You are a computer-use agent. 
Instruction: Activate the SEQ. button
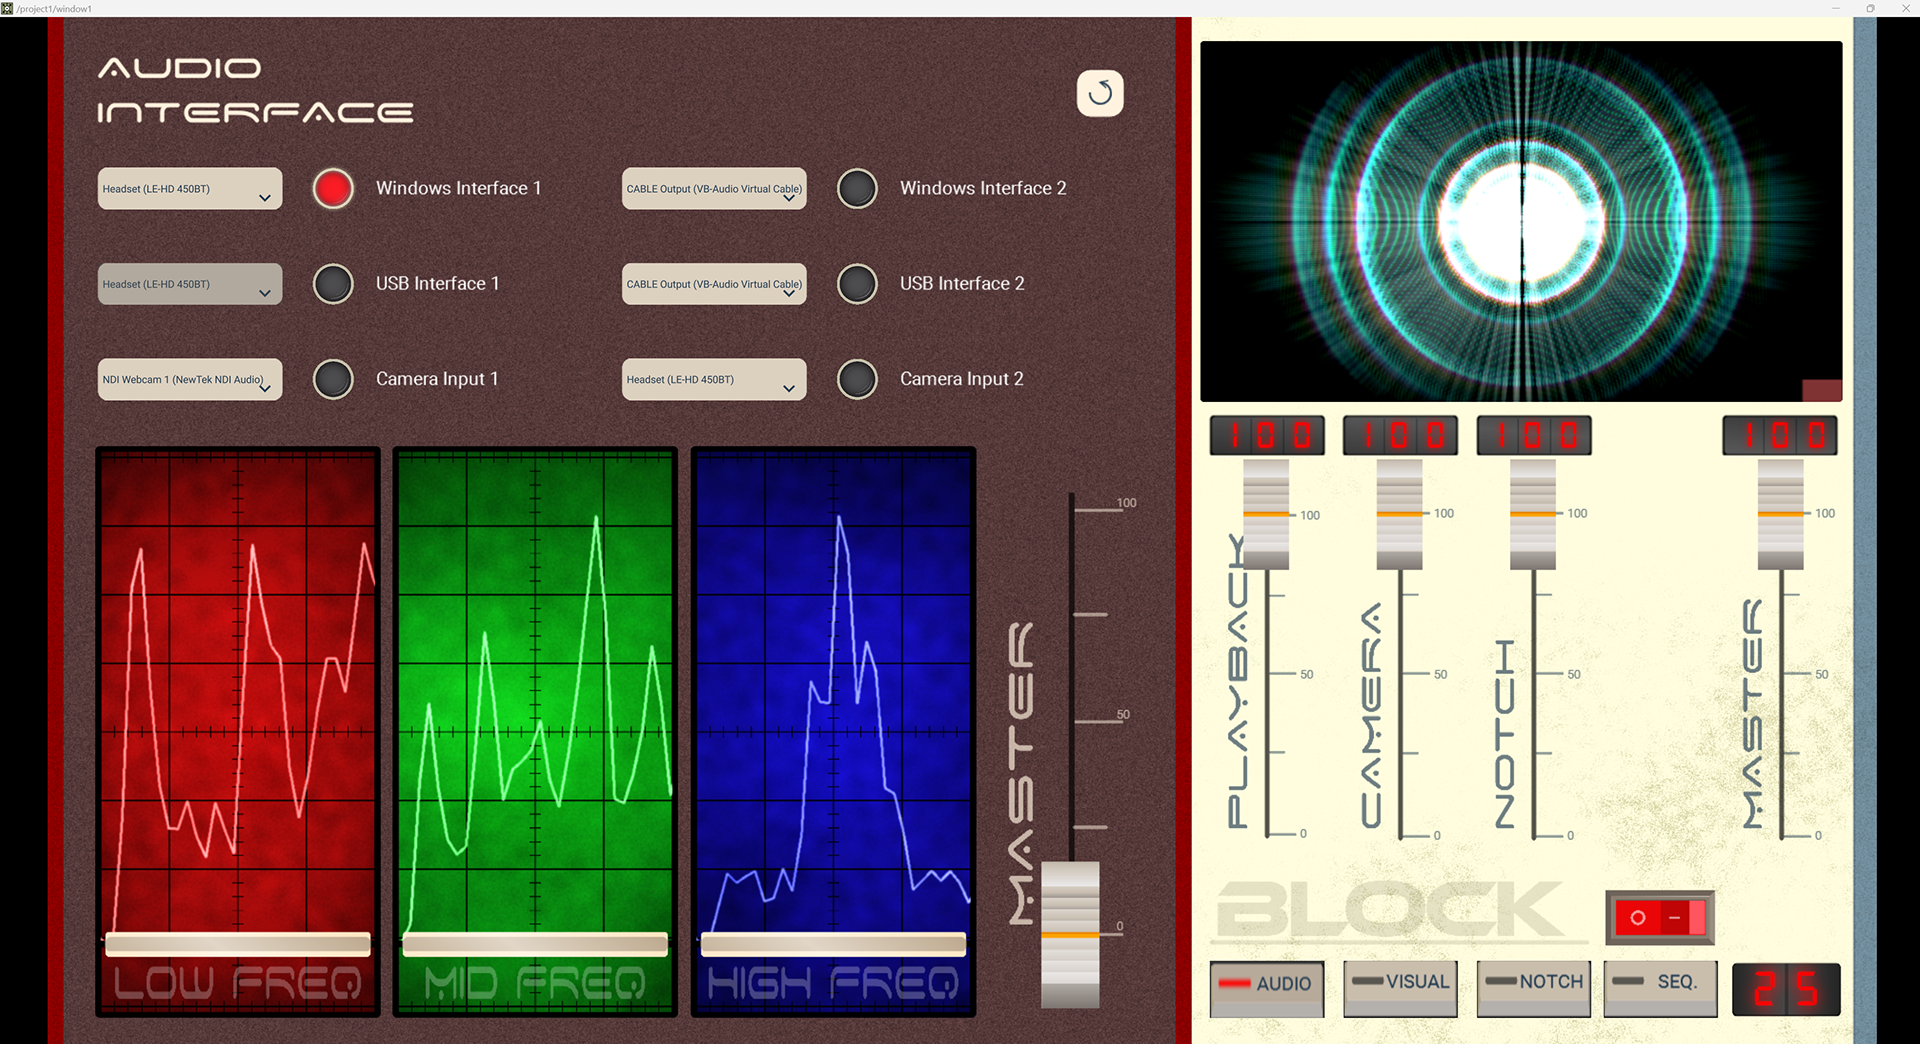1660,988
